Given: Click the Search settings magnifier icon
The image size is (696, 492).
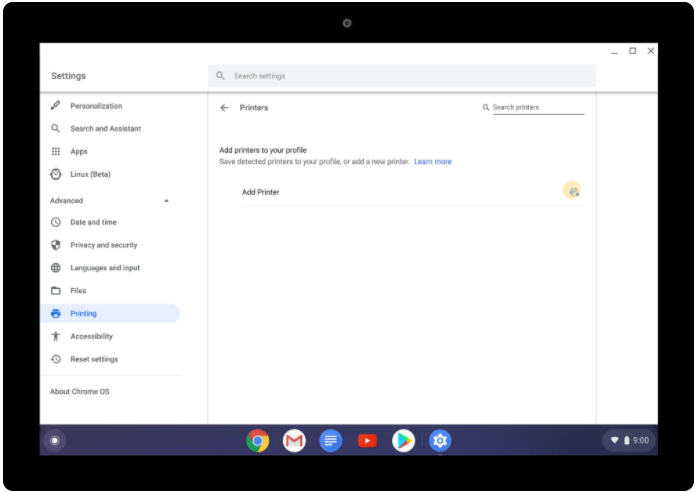Looking at the screenshot, I should pos(220,76).
